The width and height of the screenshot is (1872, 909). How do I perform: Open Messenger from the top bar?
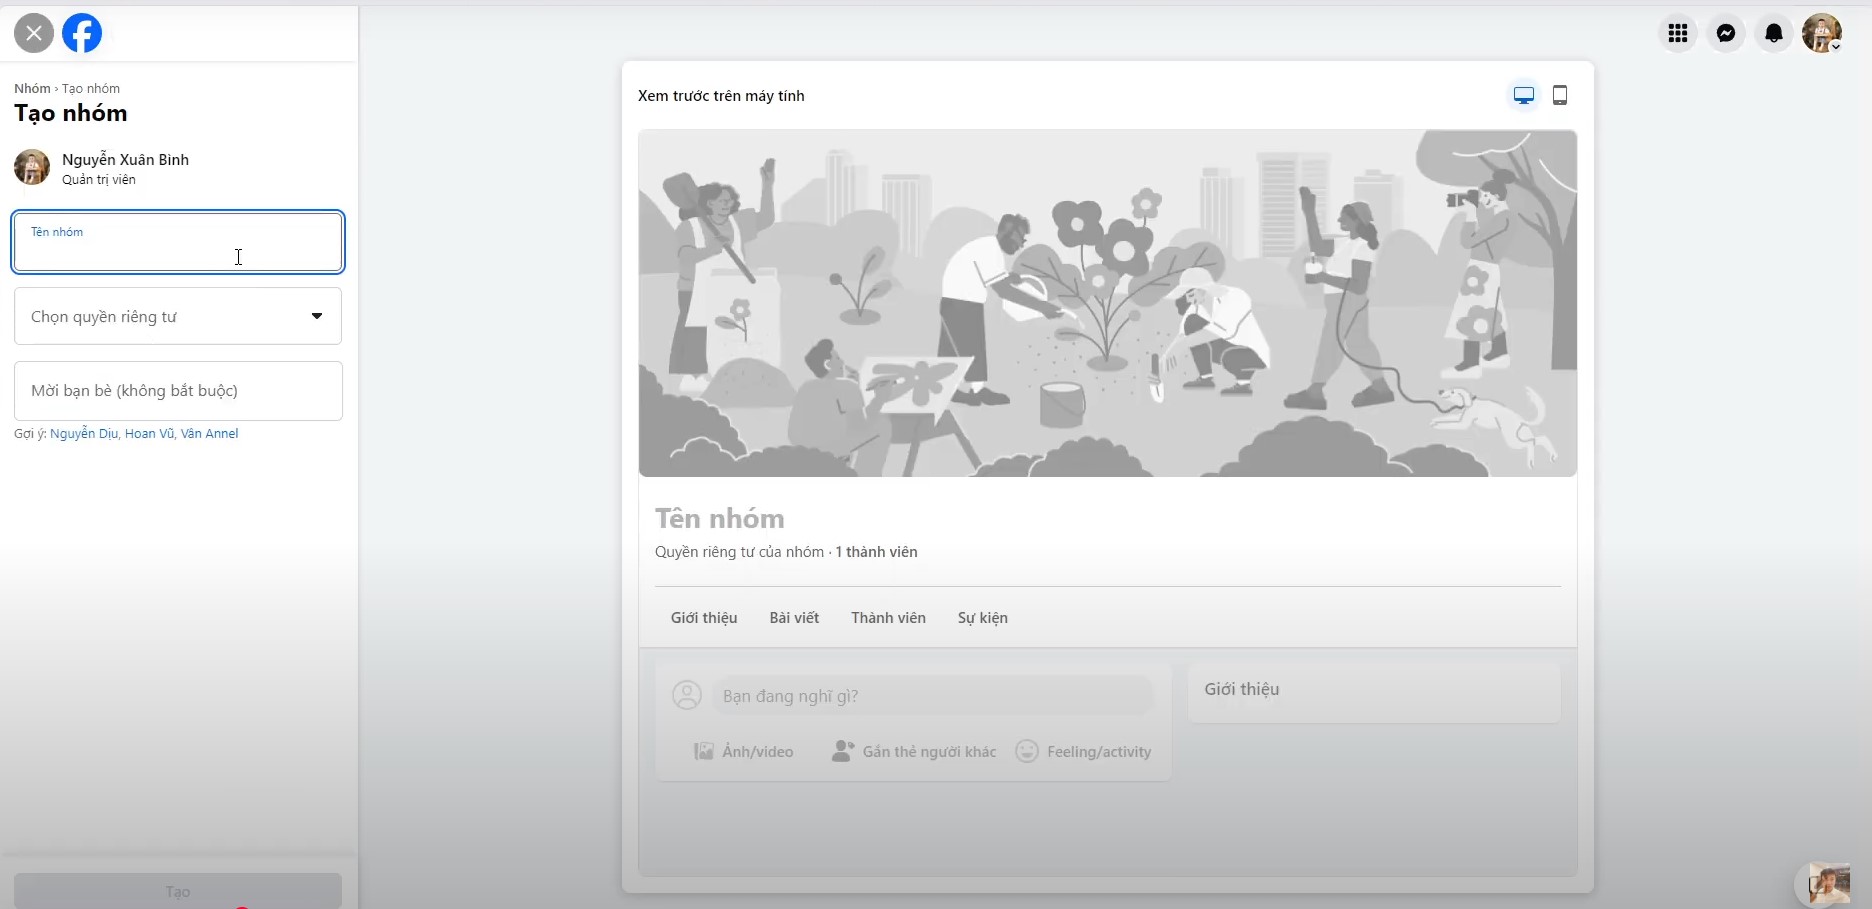coord(1726,33)
